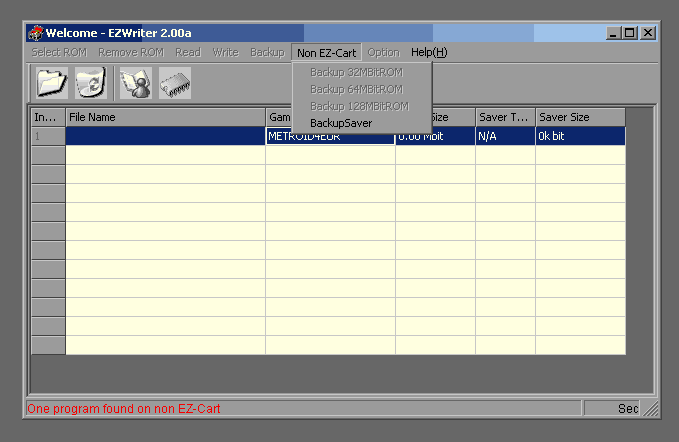
Task: Click the recycle bin remove ROM icon
Action: tap(91, 82)
